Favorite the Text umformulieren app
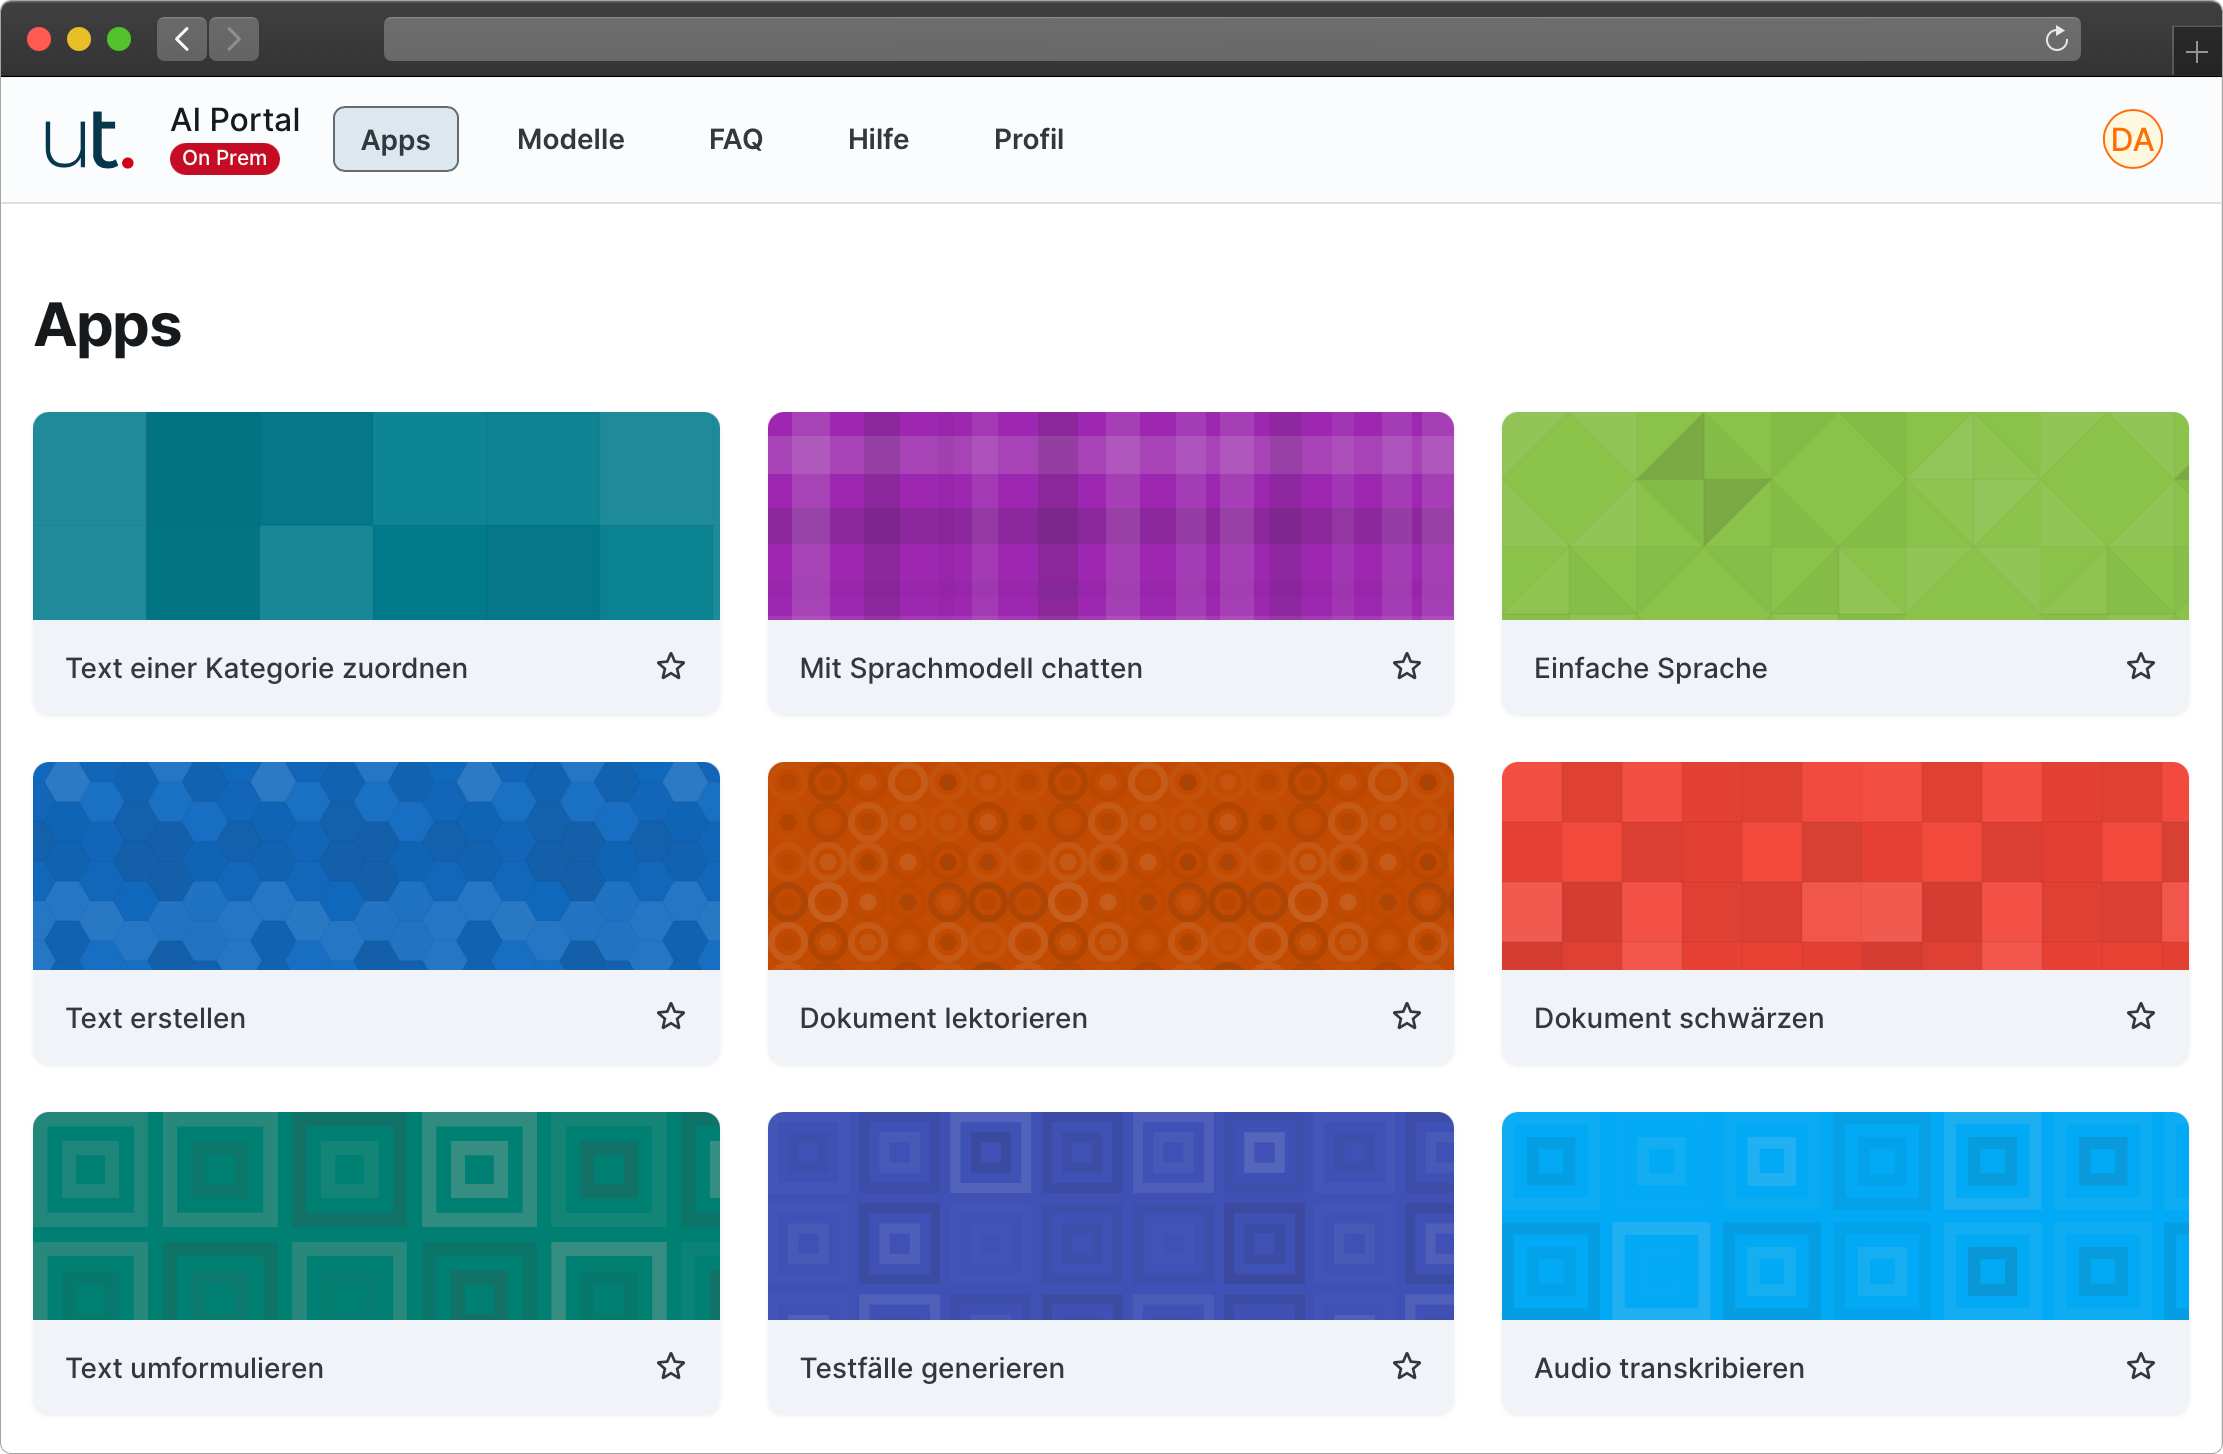 (x=671, y=1367)
